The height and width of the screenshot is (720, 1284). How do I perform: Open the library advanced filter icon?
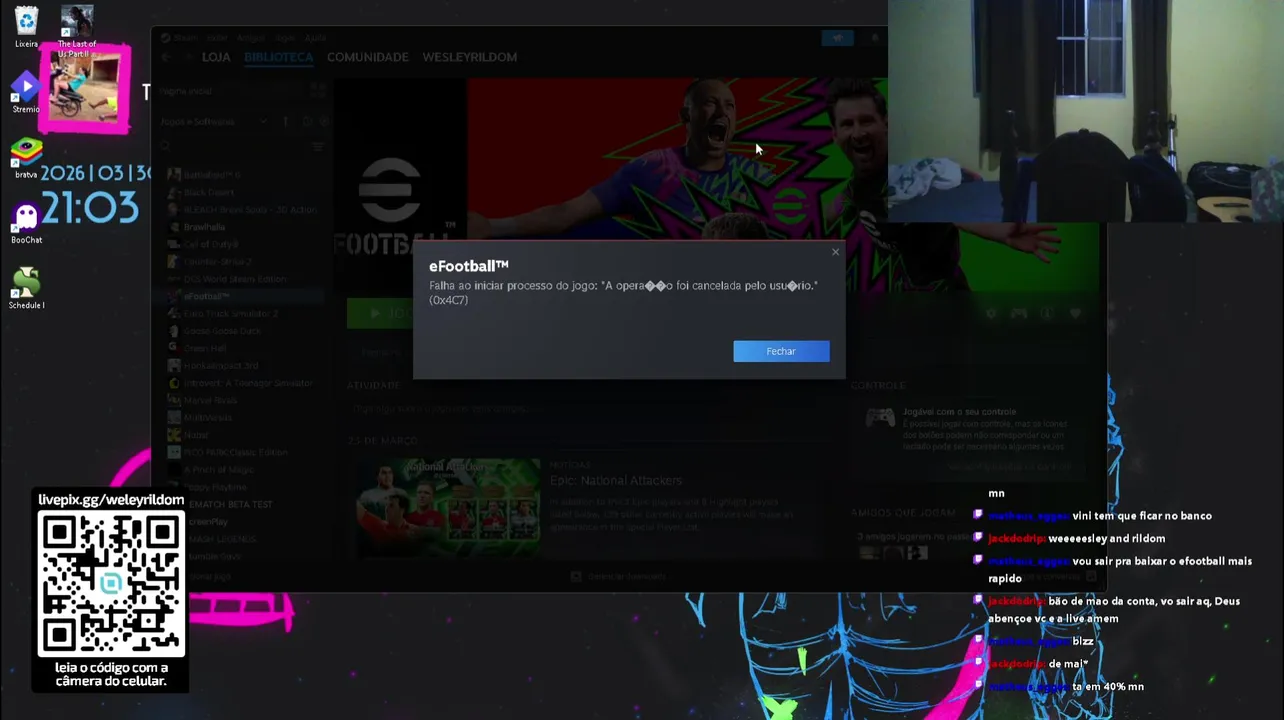pyautogui.click(x=318, y=147)
